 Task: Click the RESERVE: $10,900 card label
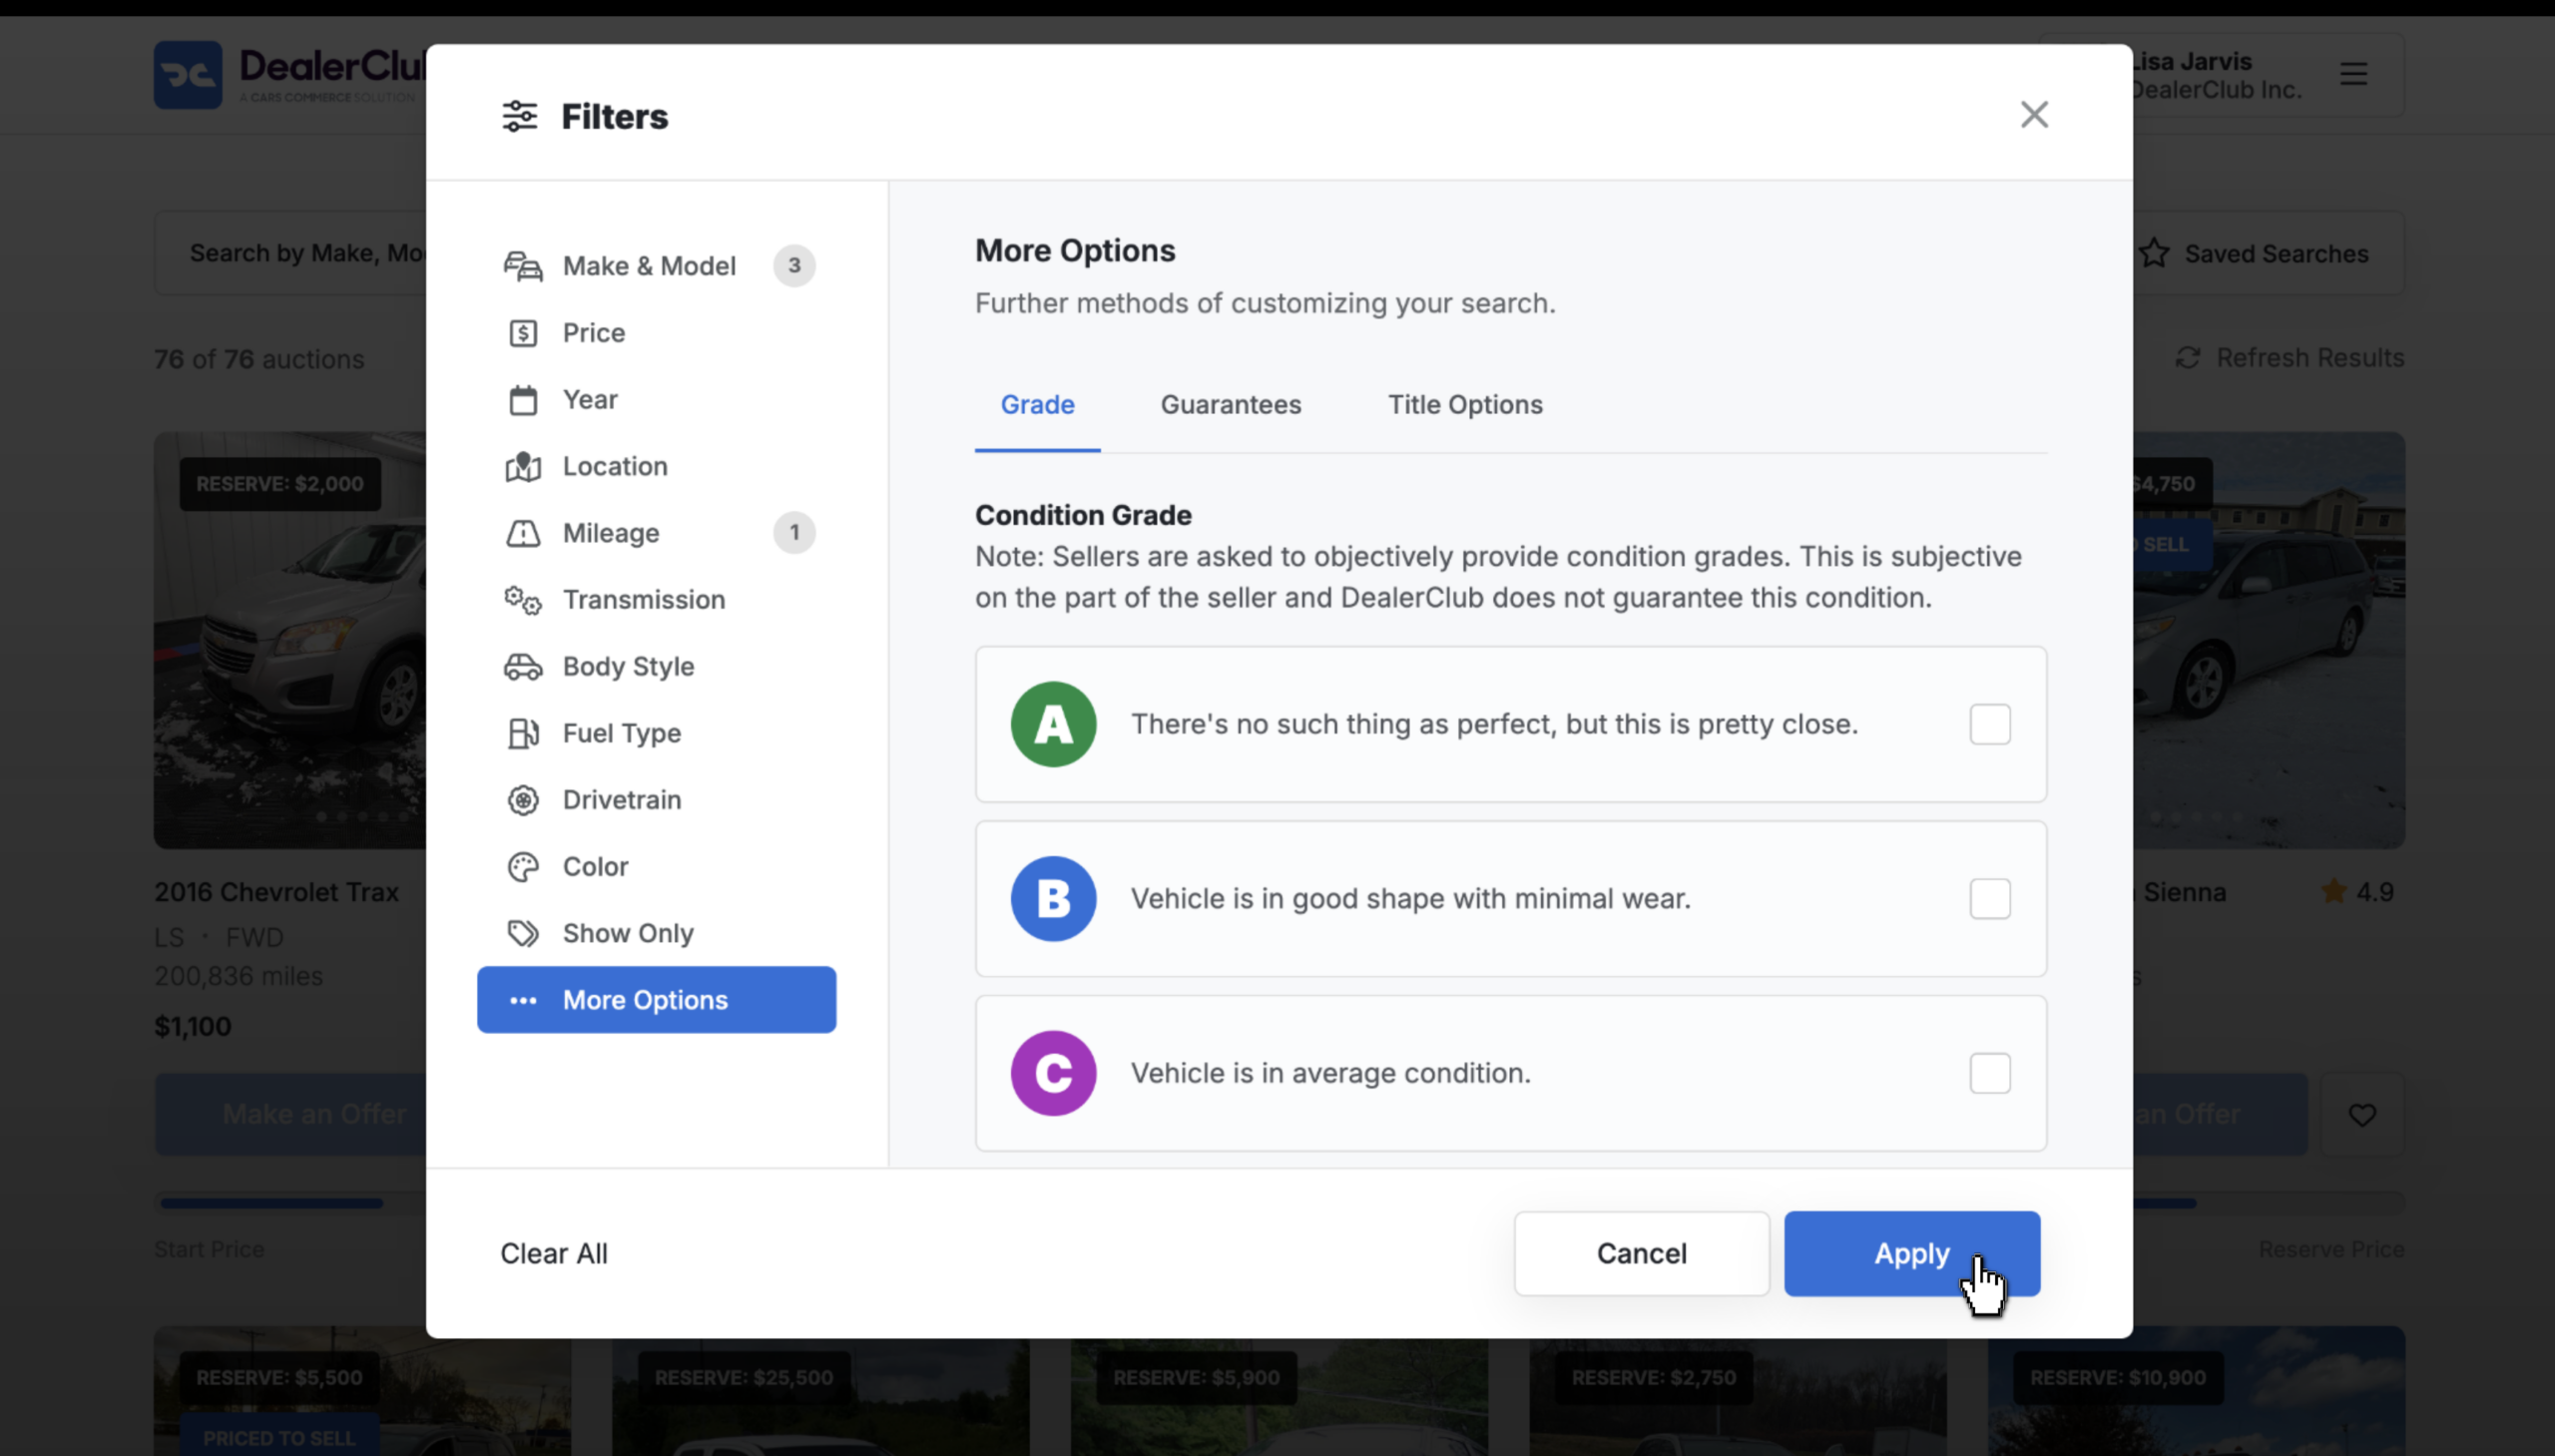tap(2118, 1378)
